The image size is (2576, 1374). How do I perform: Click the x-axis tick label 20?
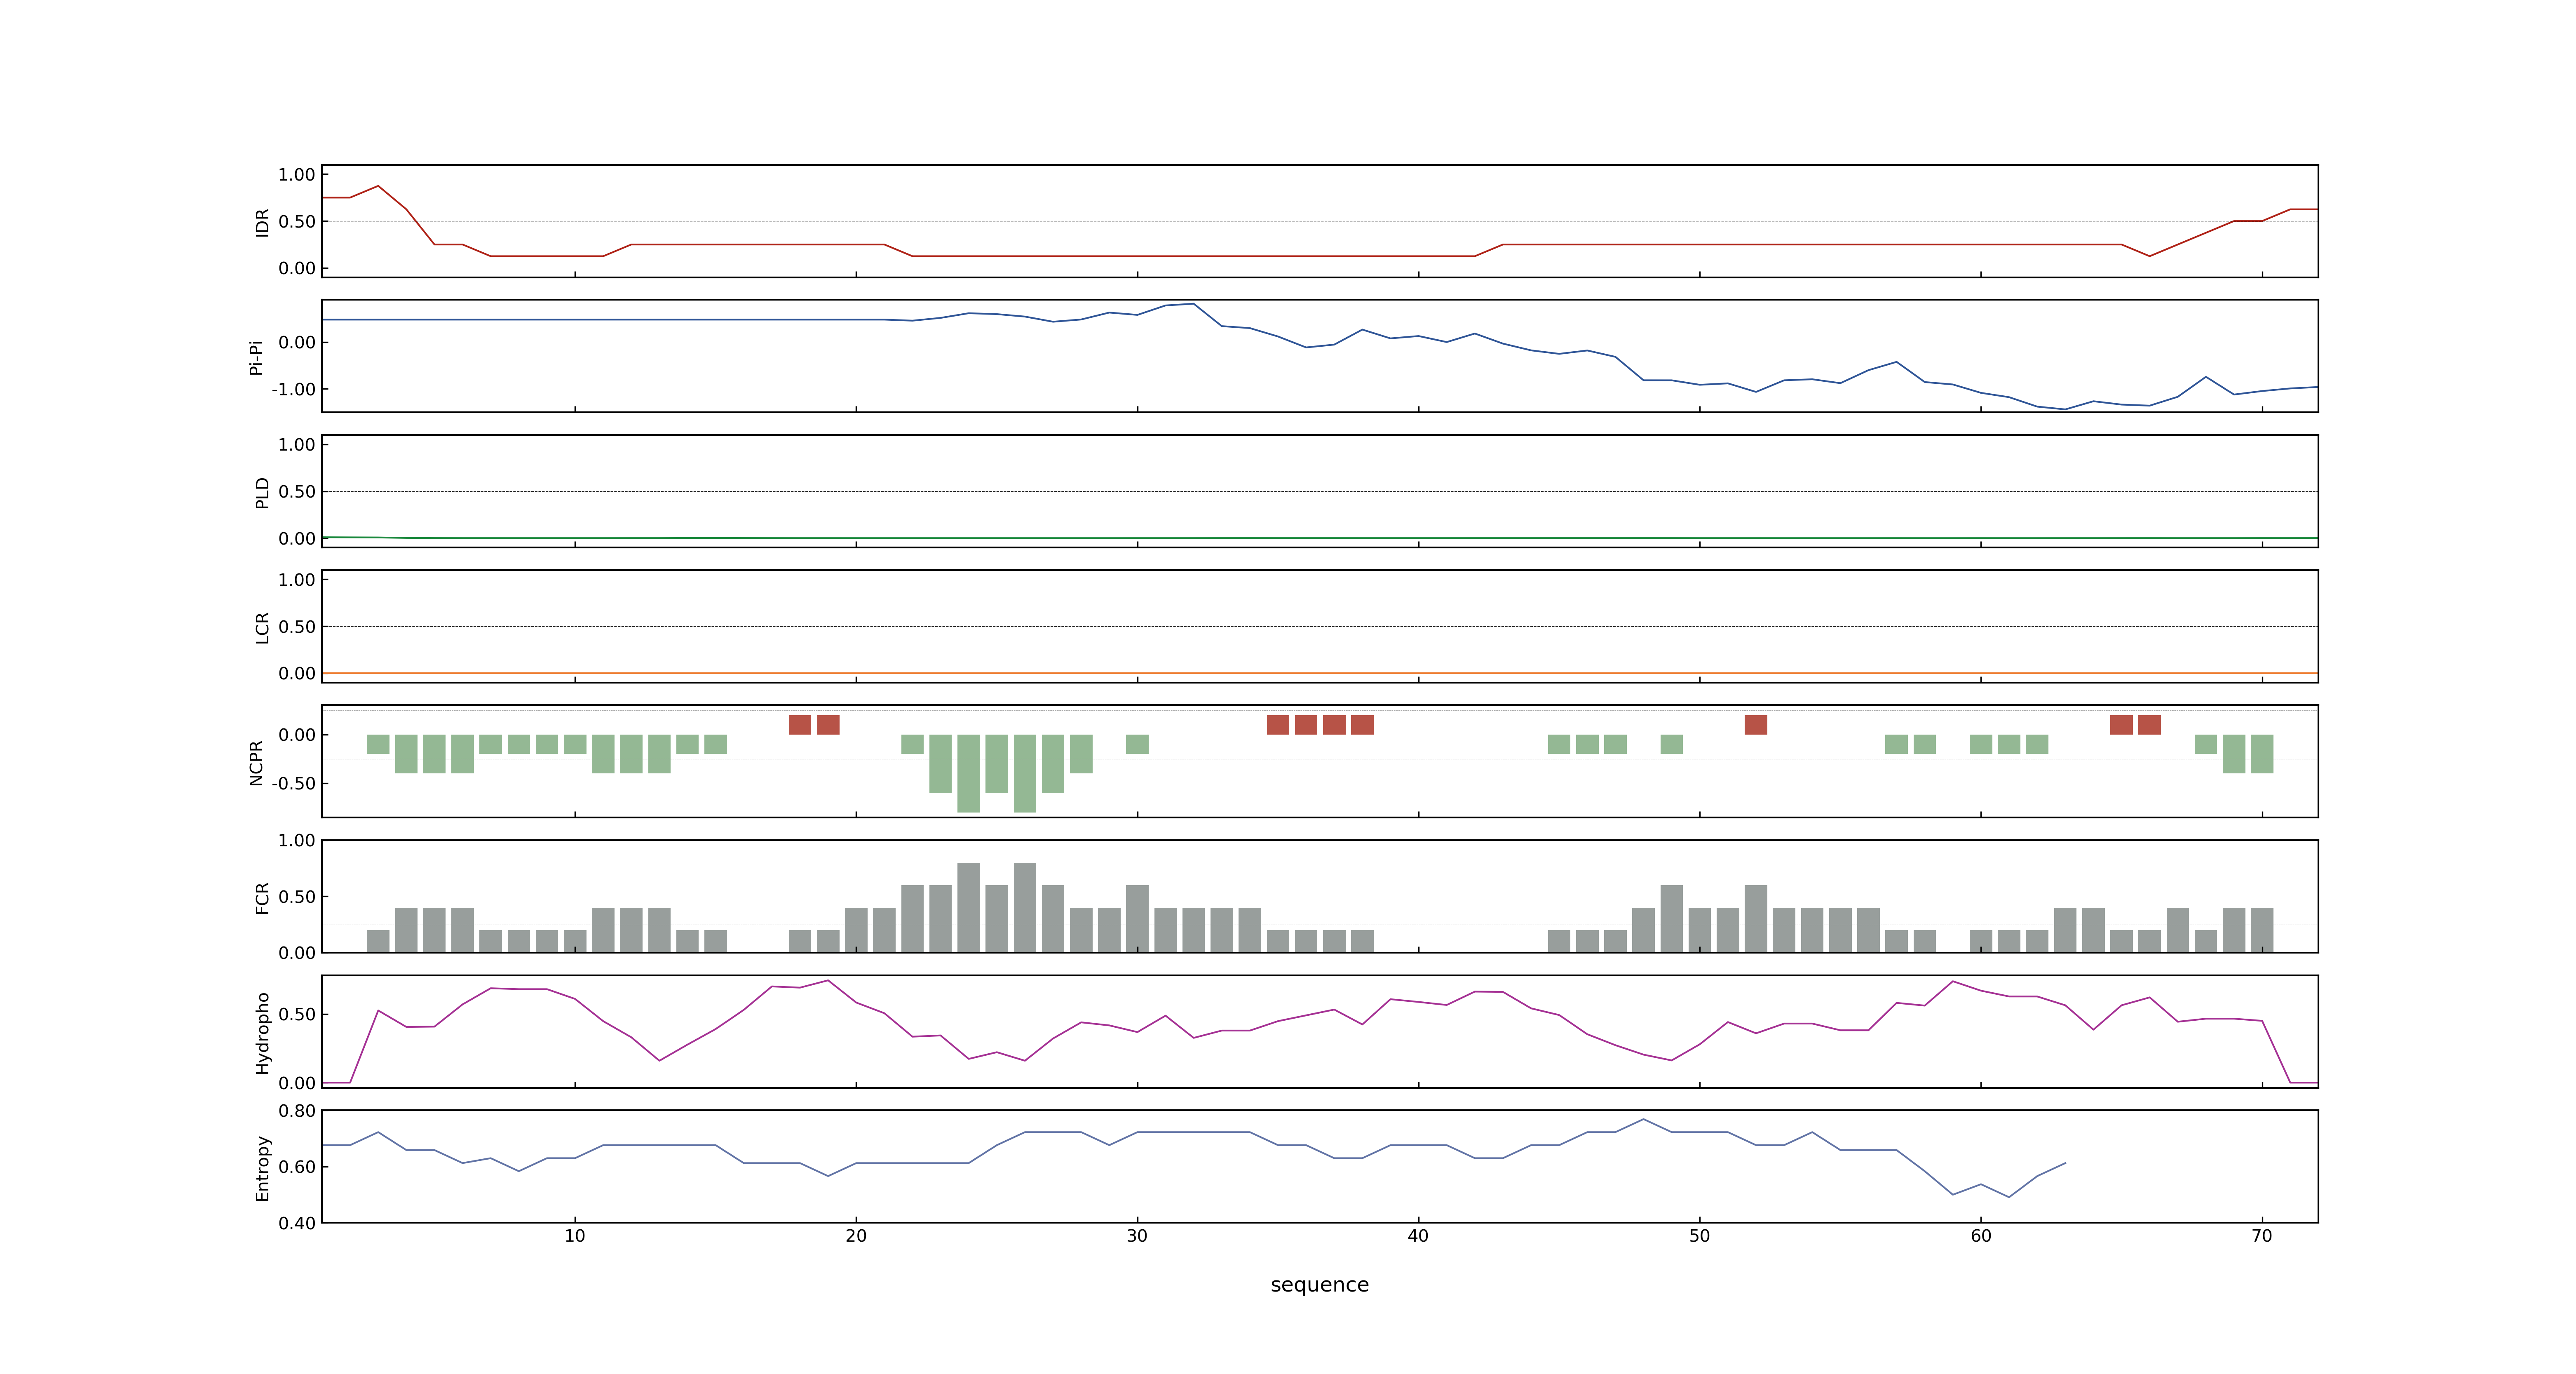[x=856, y=1236]
